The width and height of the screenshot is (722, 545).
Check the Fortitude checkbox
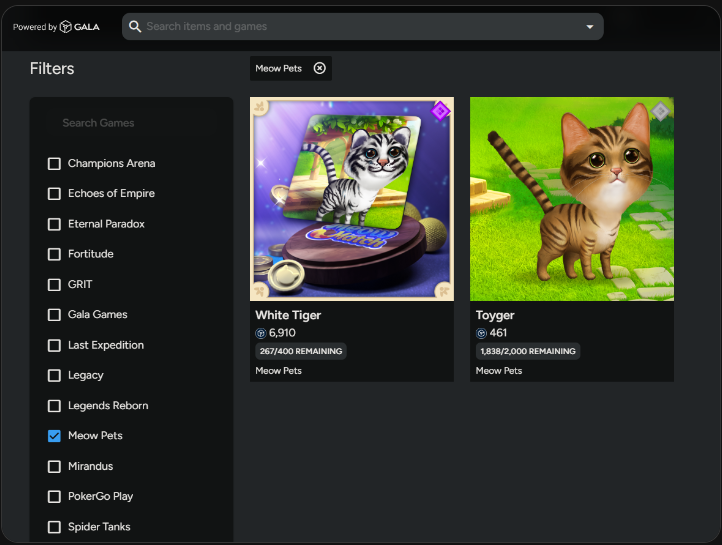point(54,254)
